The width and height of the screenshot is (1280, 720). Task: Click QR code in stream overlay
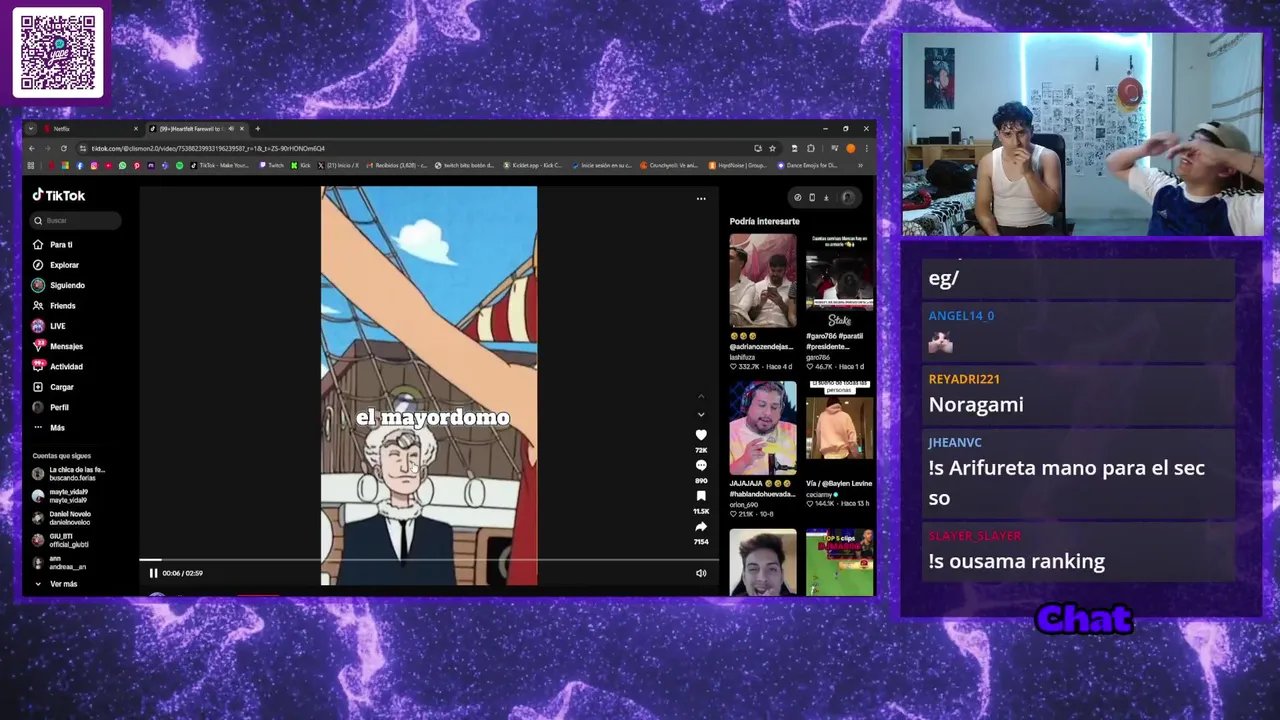[x=58, y=53]
